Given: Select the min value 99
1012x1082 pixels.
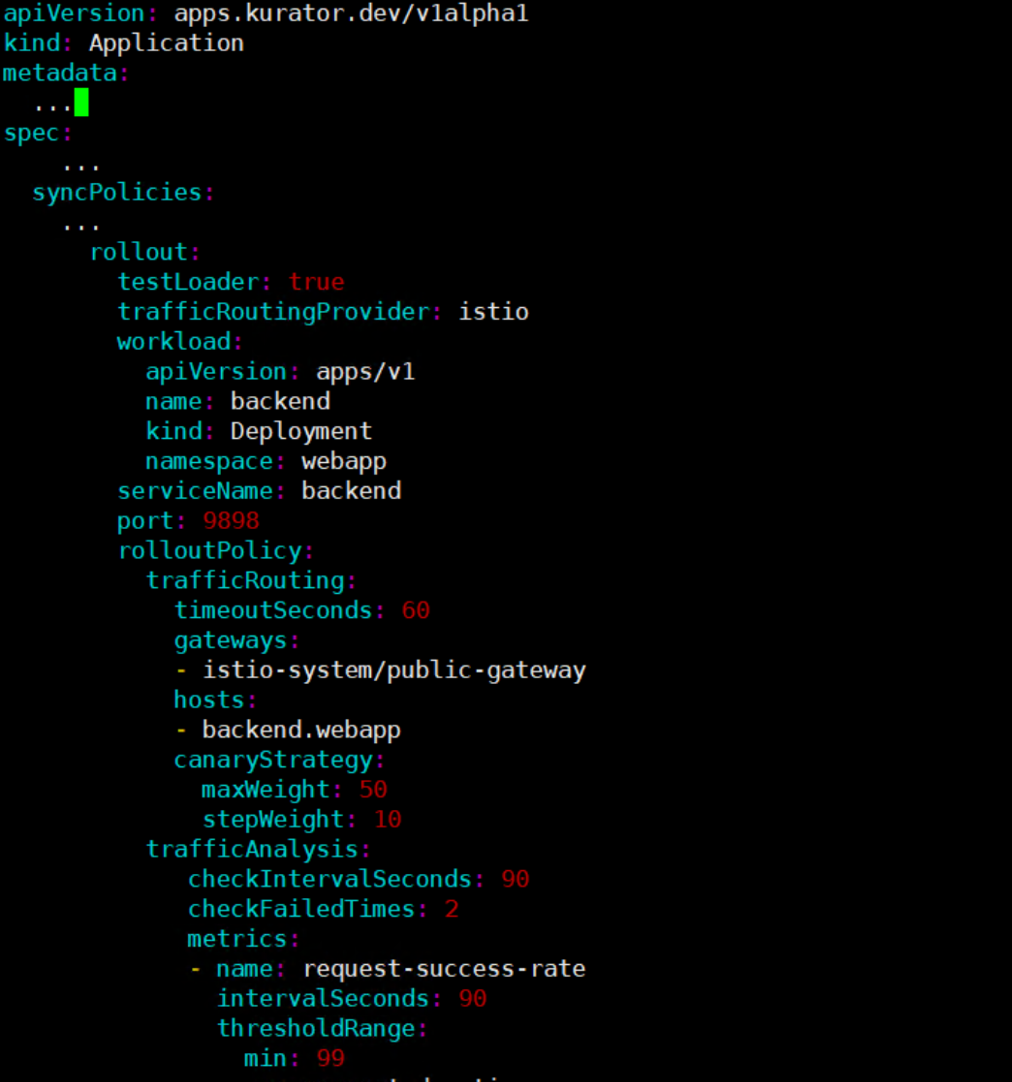Looking at the screenshot, I should click(x=330, y=1058).
